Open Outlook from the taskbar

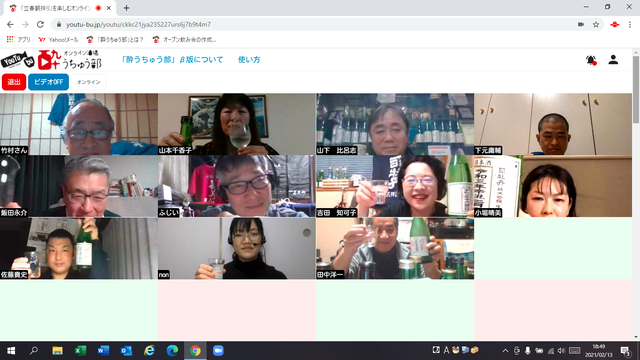126,351
